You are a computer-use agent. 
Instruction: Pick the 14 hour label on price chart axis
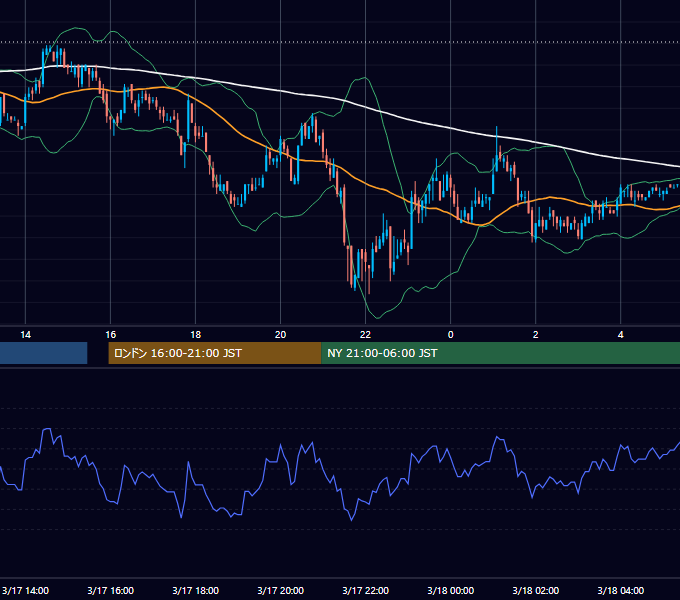(x=26, y=335)
